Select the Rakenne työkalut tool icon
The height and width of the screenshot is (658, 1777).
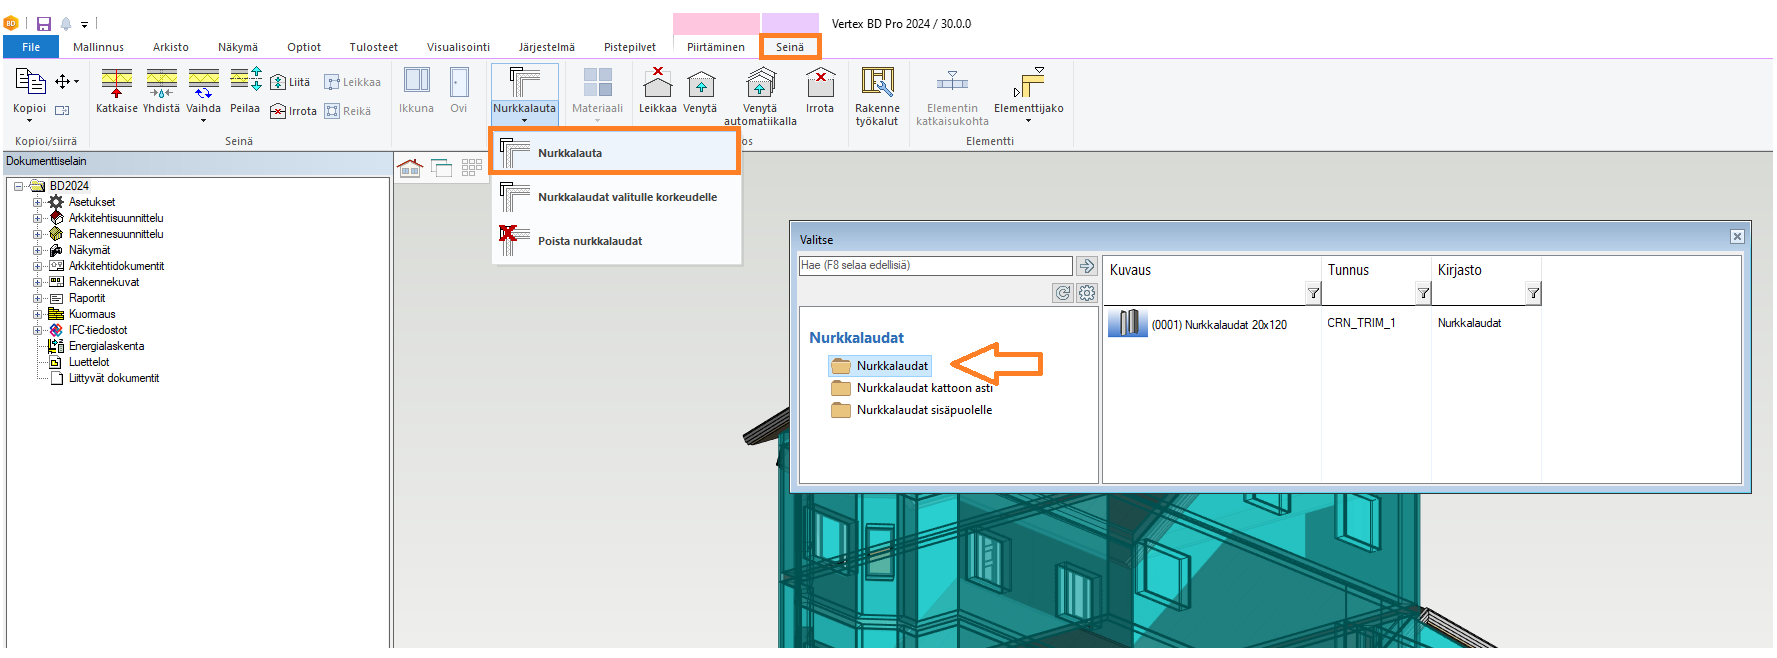(x=877, y=82)
